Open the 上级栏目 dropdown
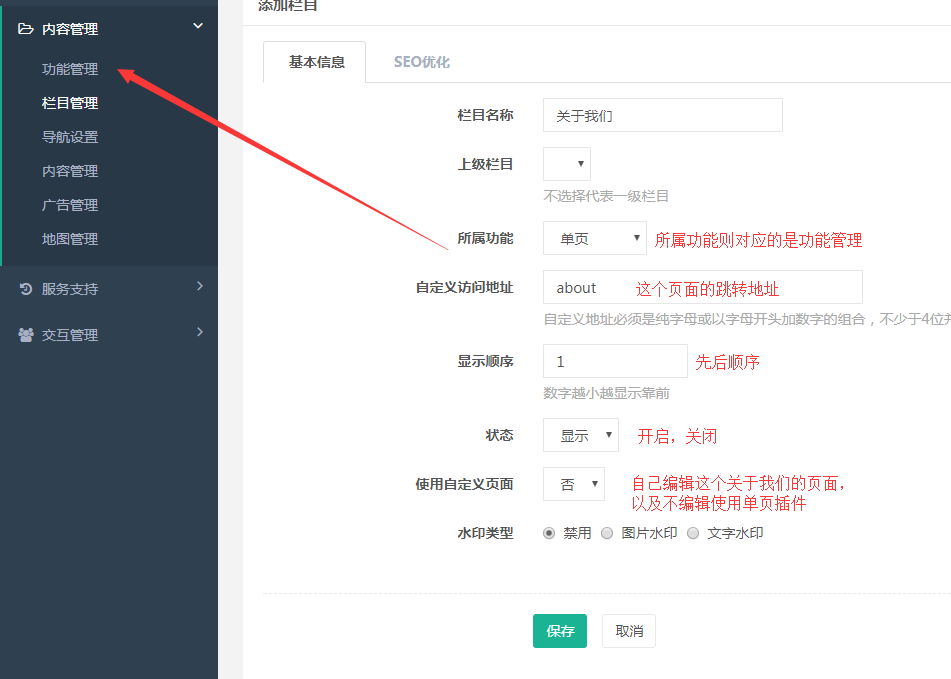951x679 pixels. point(567,164)
